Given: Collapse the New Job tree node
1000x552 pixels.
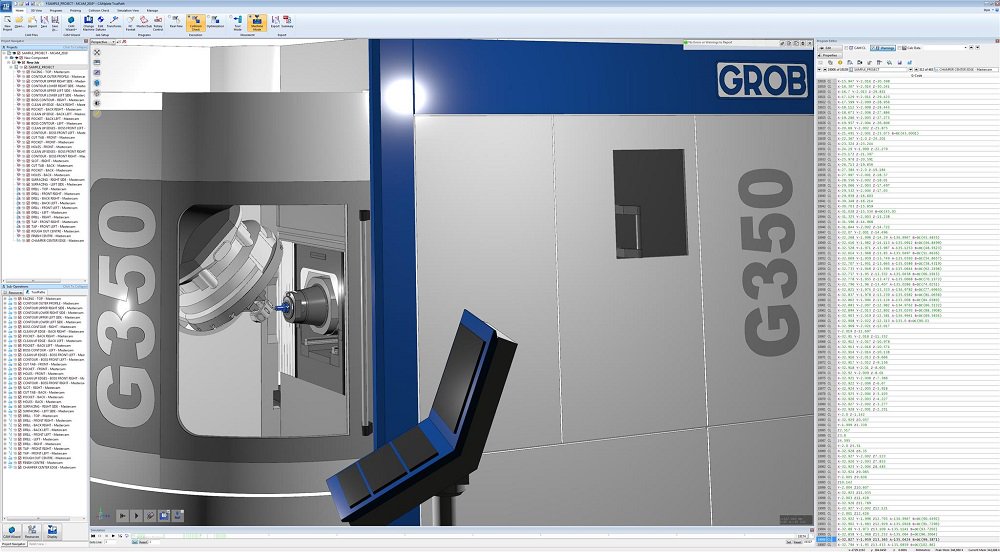Looking at the screenshot, I should pyautogui.click(x=10, y=62).
